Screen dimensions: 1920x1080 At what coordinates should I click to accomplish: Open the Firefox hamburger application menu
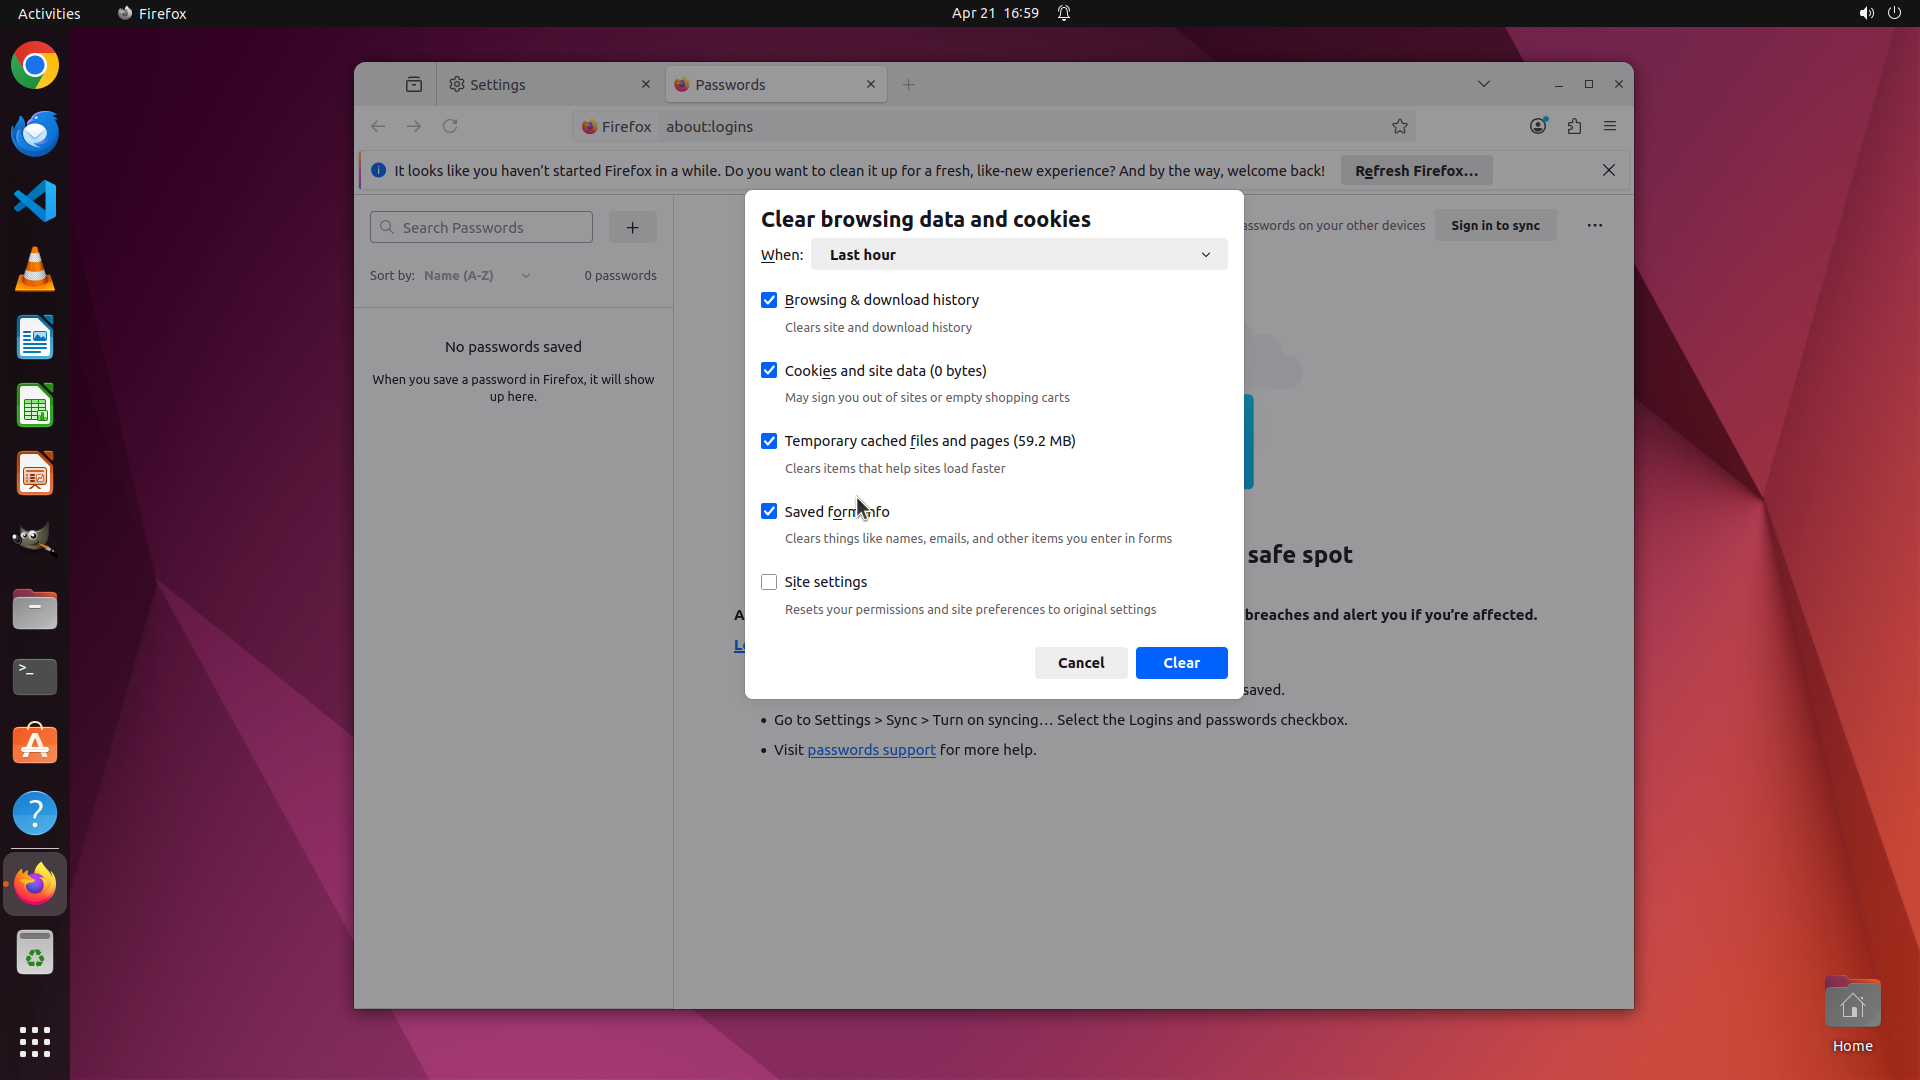coord(1610,126)
